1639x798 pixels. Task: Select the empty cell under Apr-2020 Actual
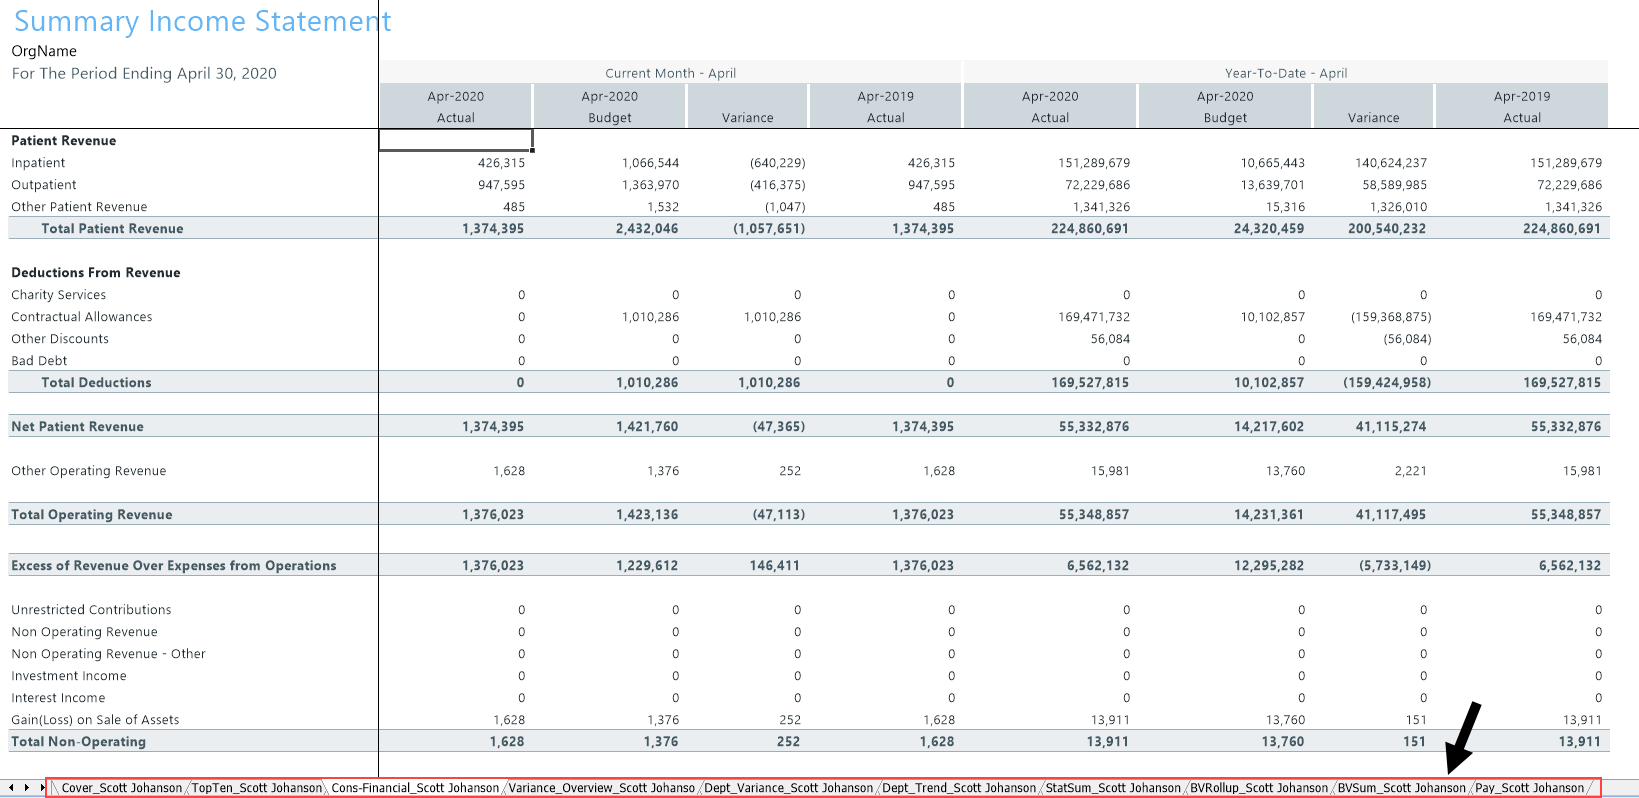456,140
